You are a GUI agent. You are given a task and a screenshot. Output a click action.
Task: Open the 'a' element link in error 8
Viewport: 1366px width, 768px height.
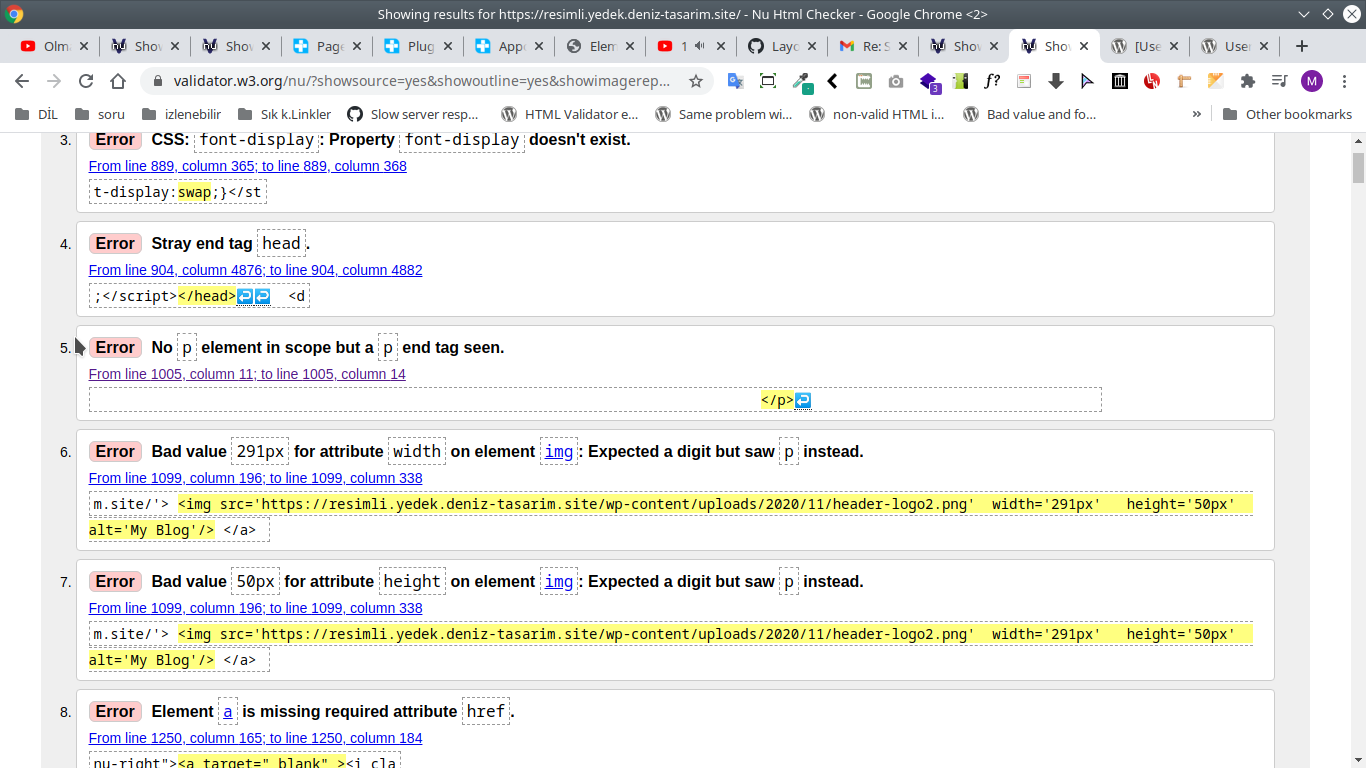pos(228,712)
